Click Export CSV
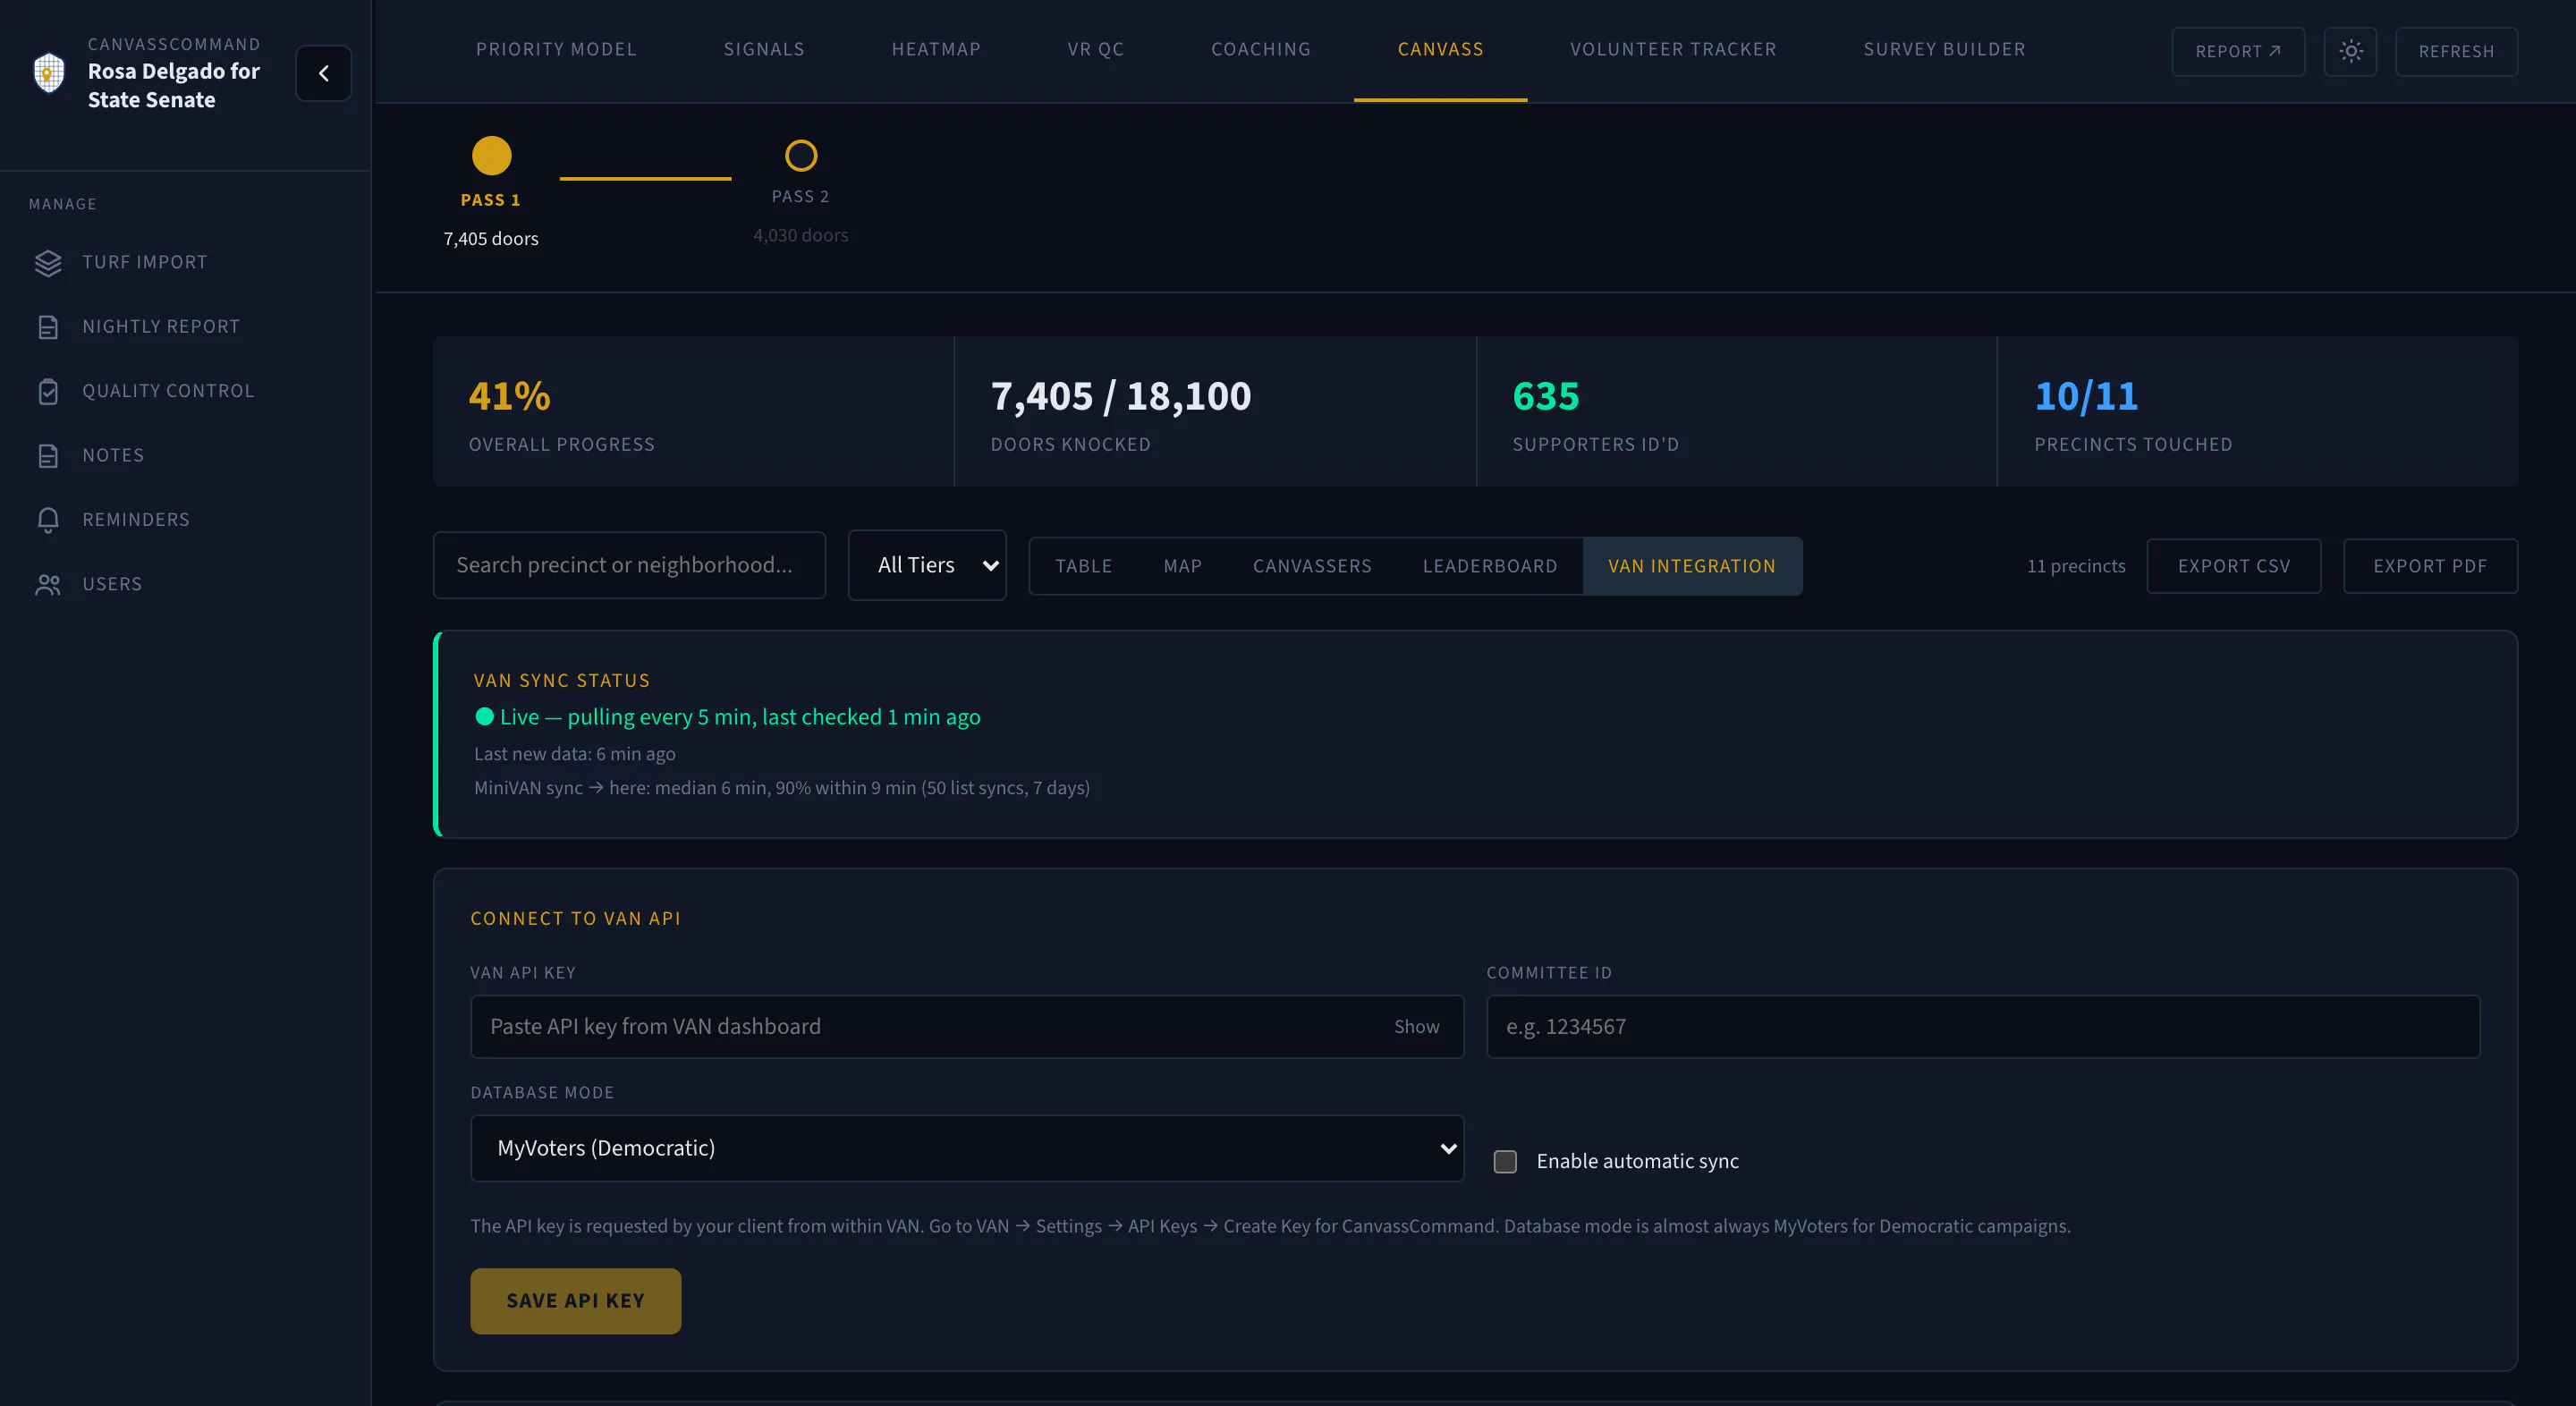The height and width of the screenshot is (1406, 2576). [2233, 566]
